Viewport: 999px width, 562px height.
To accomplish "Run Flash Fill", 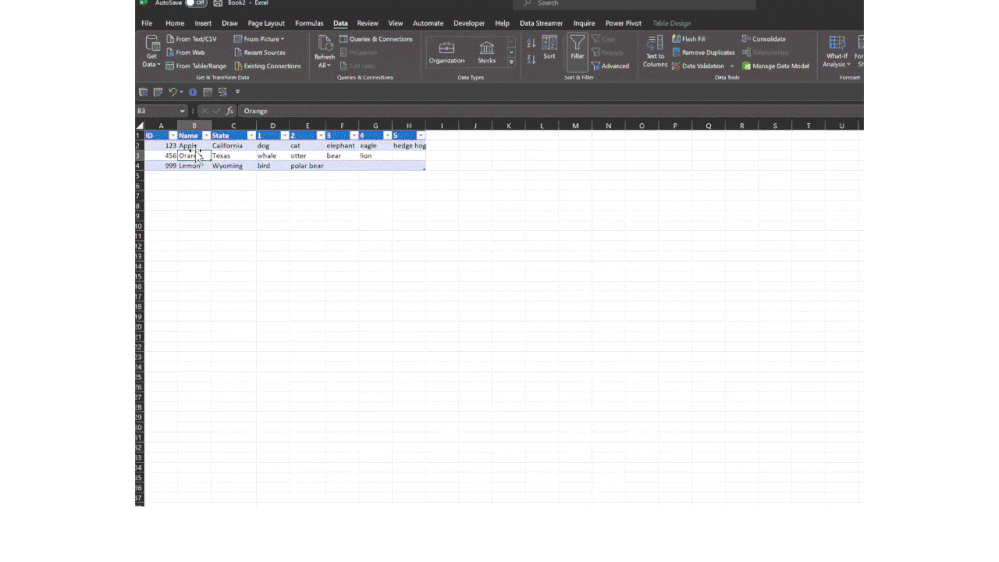I will 689,39.
